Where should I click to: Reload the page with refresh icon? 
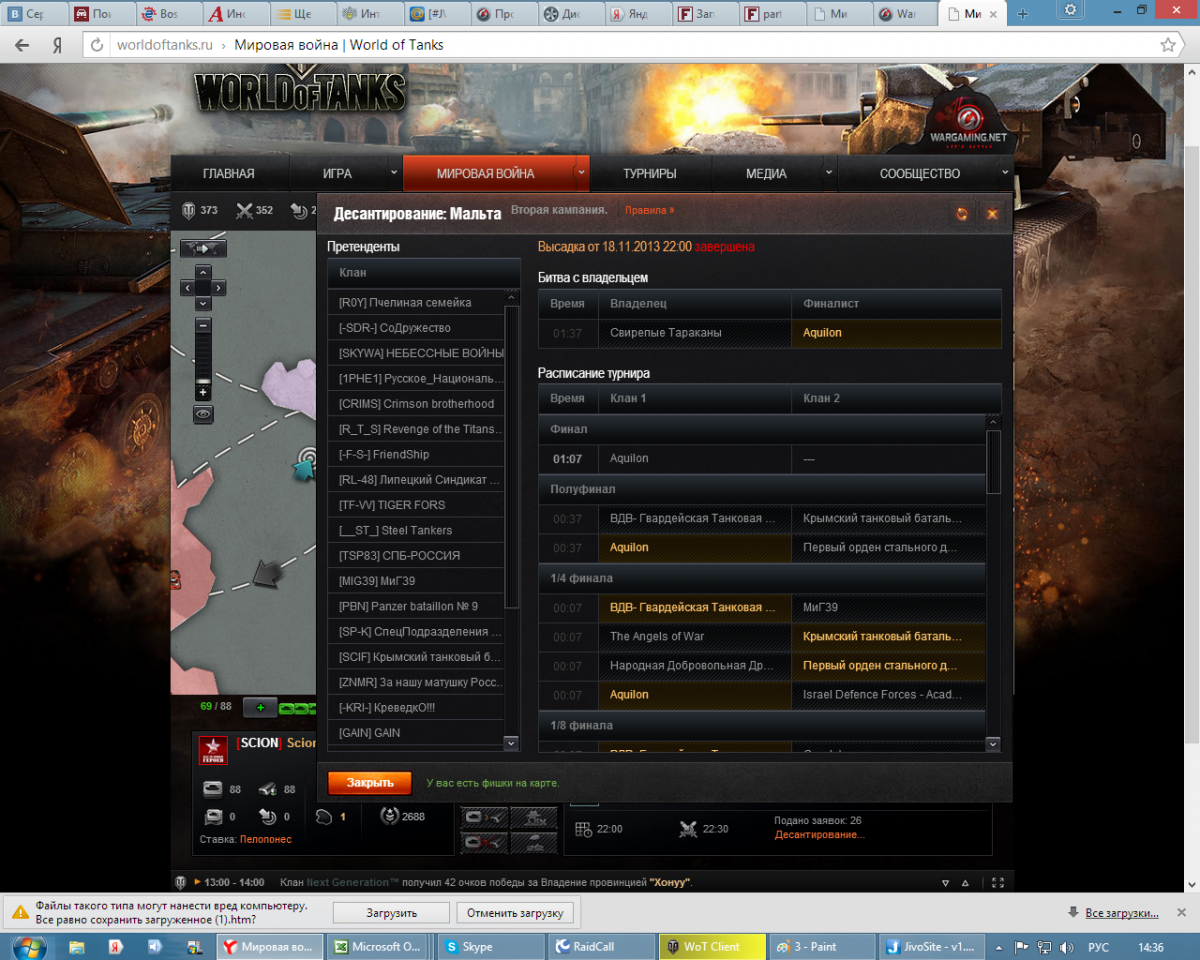97,45
